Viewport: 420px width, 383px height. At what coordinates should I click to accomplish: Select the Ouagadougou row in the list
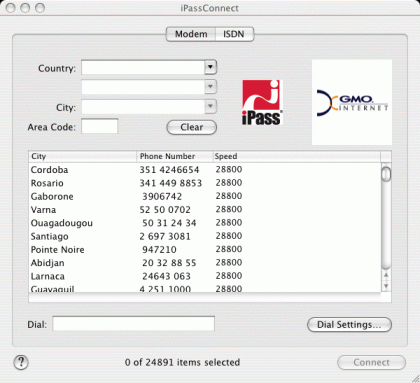(204, 223)
